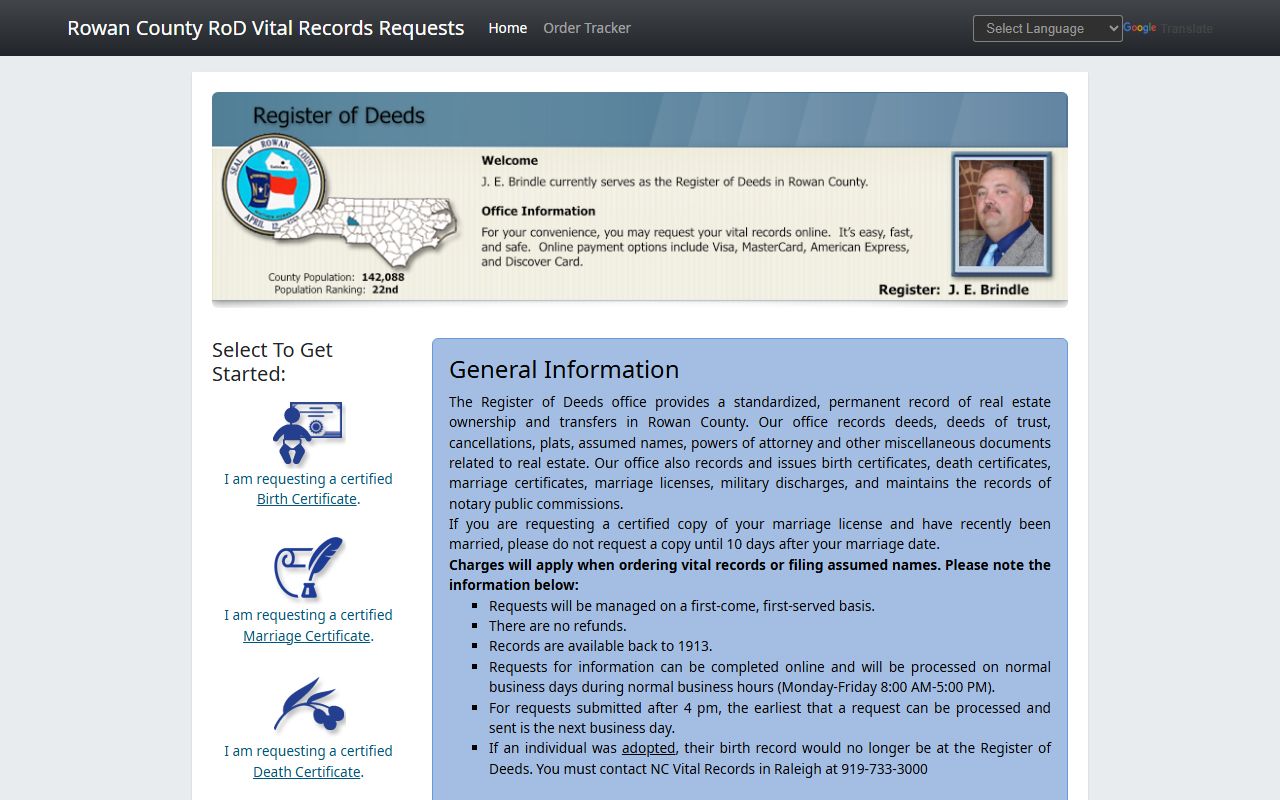Screen dimensions: 1280x800
Task: Click the 'Office Information' subheading
Action: point(538,211)
